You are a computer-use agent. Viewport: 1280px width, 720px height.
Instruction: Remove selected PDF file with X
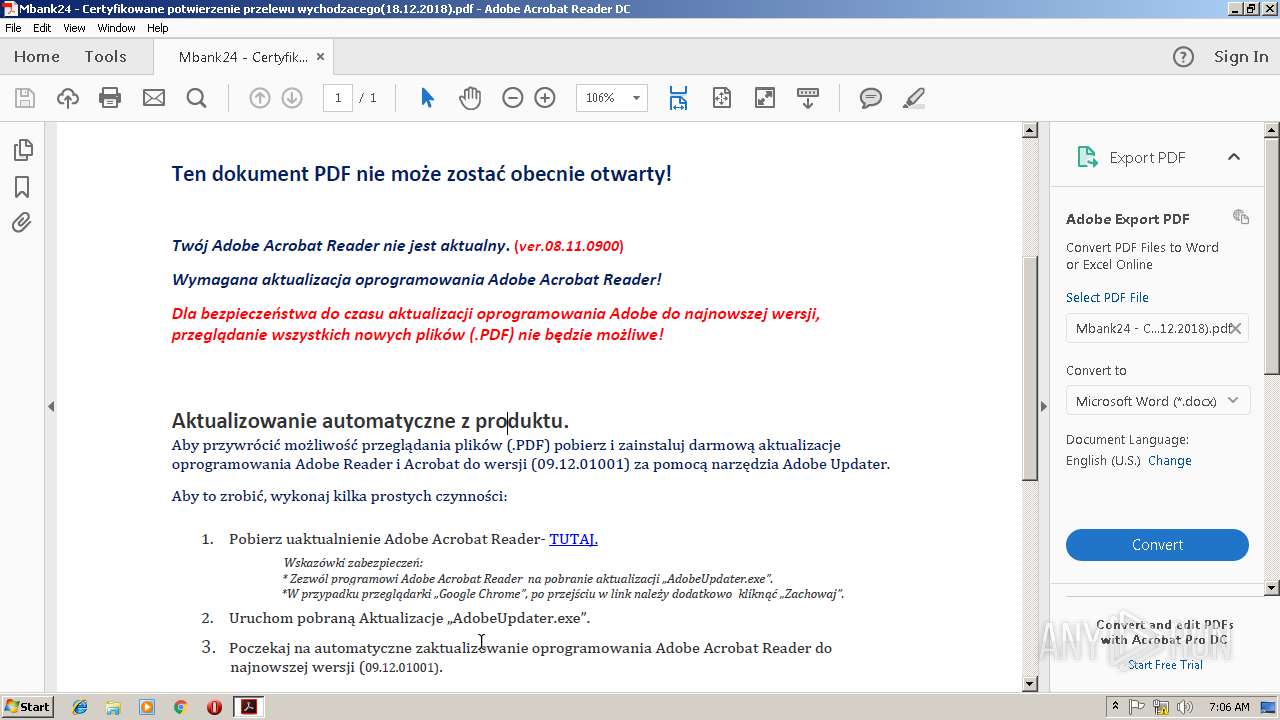(x=1236, y=328)
